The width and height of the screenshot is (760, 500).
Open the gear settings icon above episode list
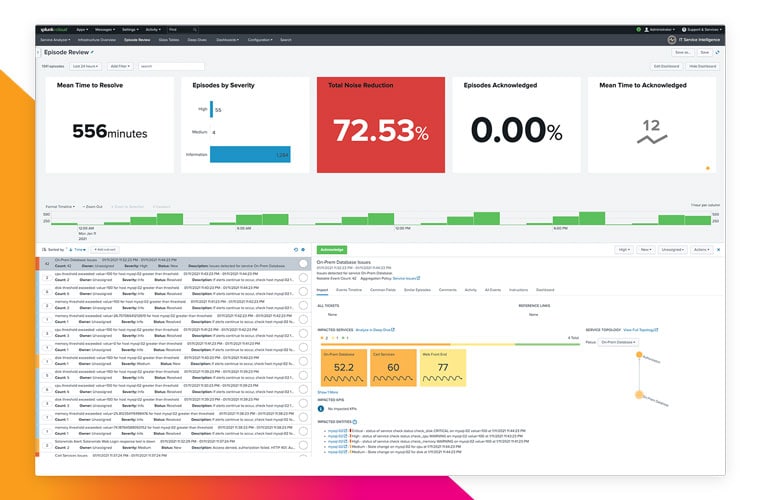(x=303, y=250)
